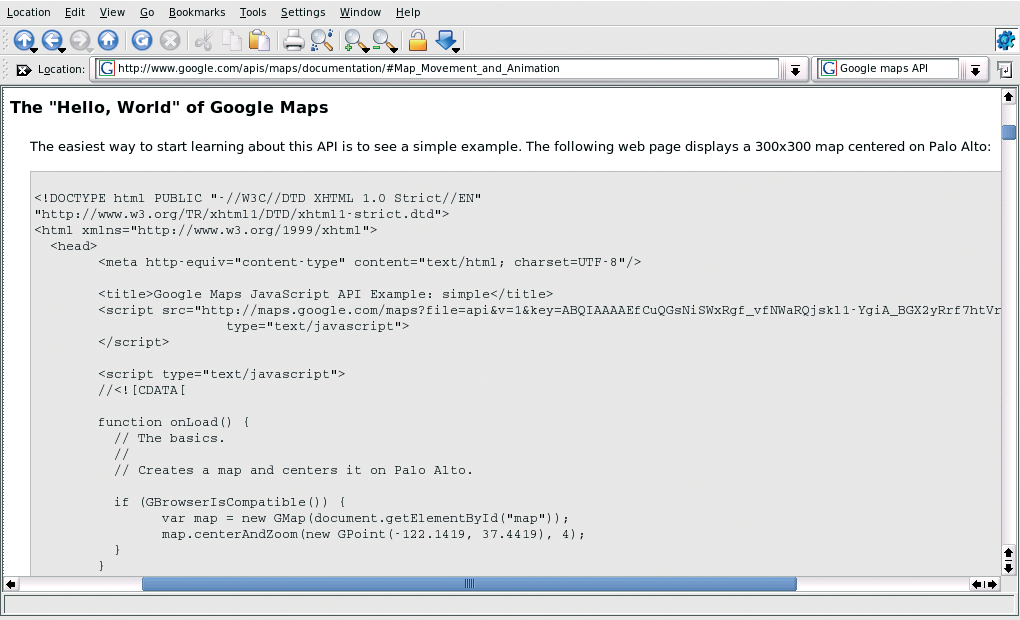Reload the current page
Viewport: 1020px width, 620px height.
click(142, 40)
